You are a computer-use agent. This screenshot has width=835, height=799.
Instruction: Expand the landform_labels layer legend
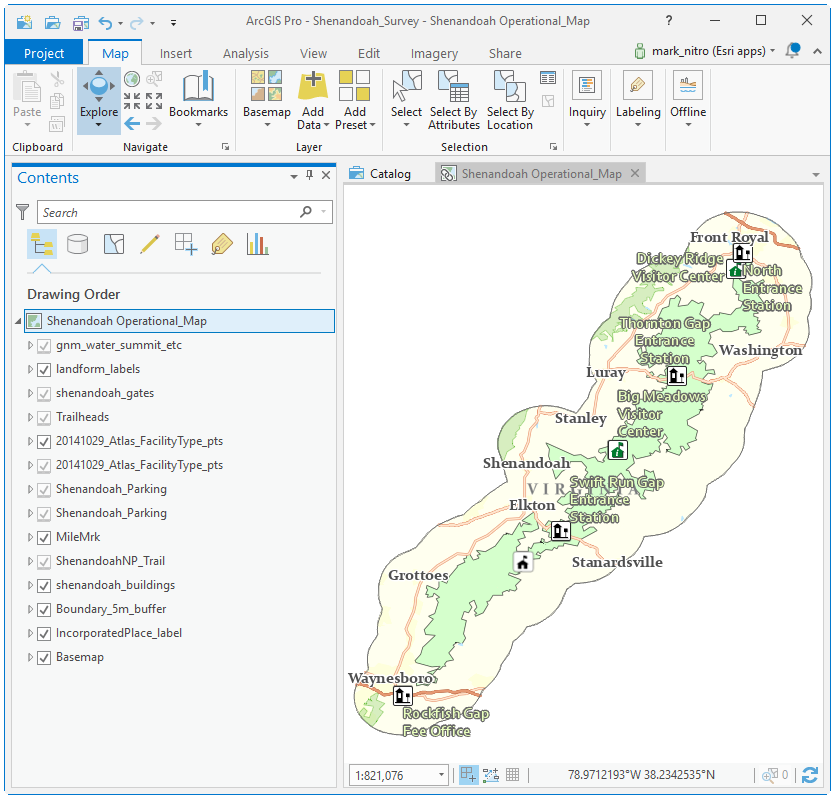pyautogui.click(x=30, y=369)
